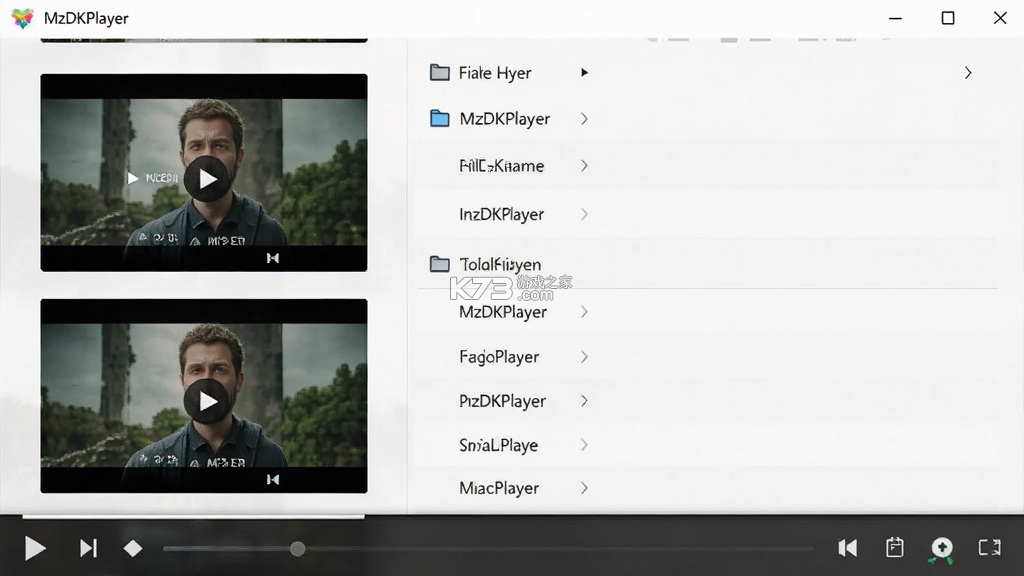The width and height of the screenshot is (1024, 576).
Task: Click the skip icon below the lower video
Action: [x=273, y=480]
